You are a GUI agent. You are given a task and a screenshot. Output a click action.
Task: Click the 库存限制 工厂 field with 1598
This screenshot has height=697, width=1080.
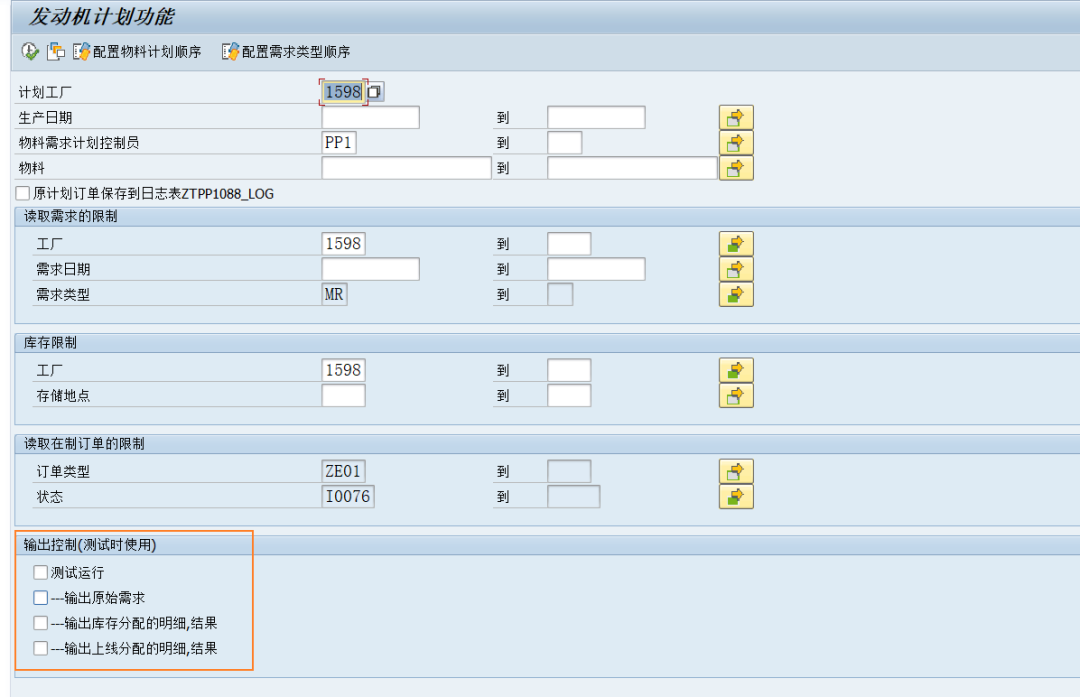[343, 371]
